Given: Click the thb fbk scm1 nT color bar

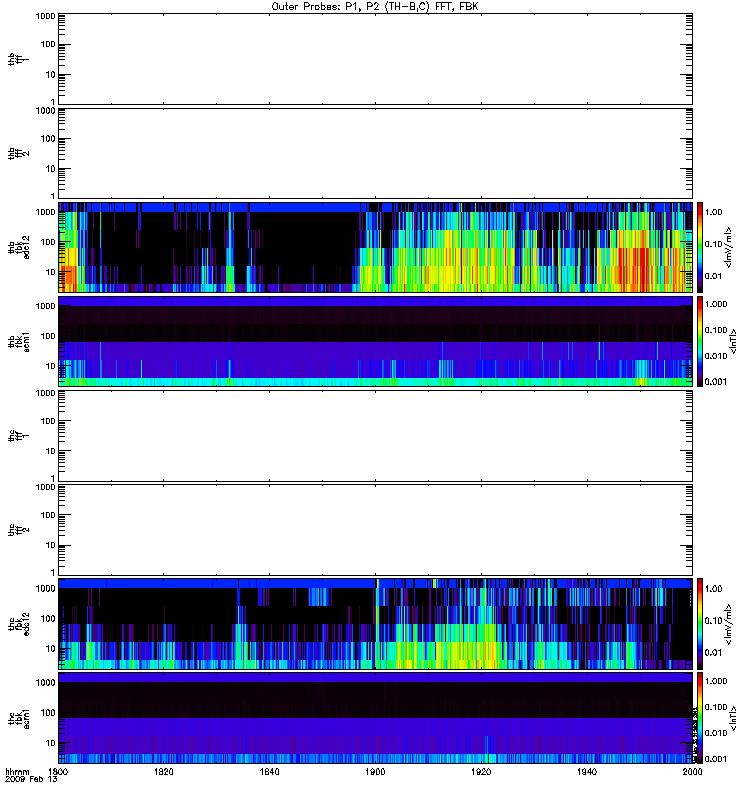Looking at the screenshot, I should tap(701, 341).
